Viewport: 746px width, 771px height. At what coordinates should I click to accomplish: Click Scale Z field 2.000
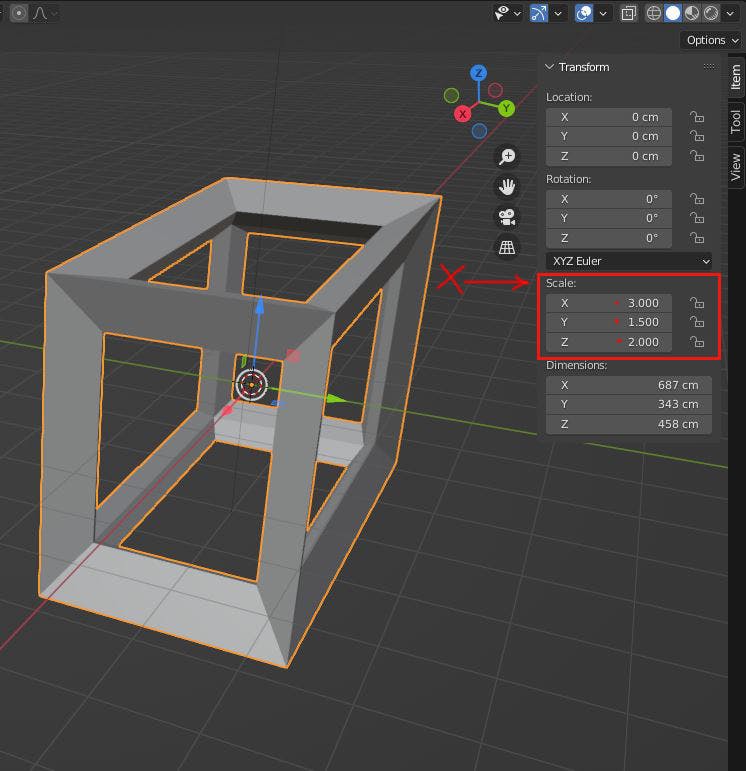[608, 342]
